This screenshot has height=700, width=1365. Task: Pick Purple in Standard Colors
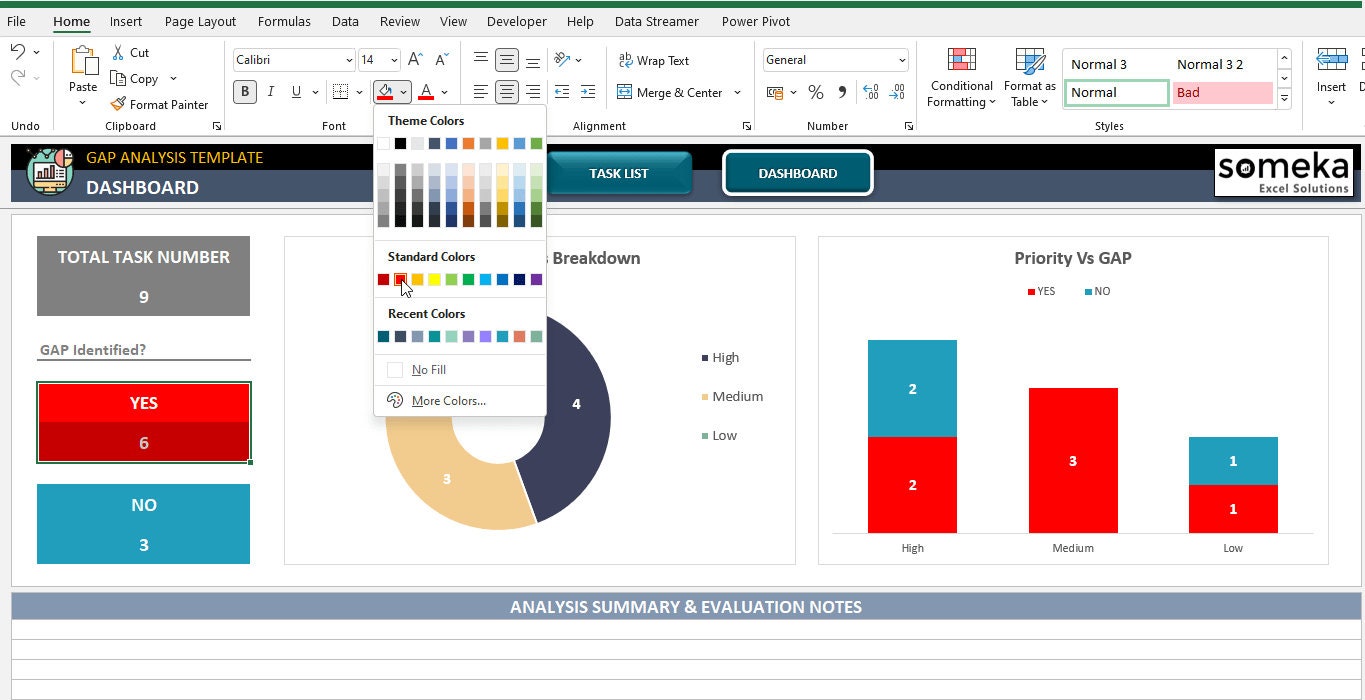pos(536,280)
